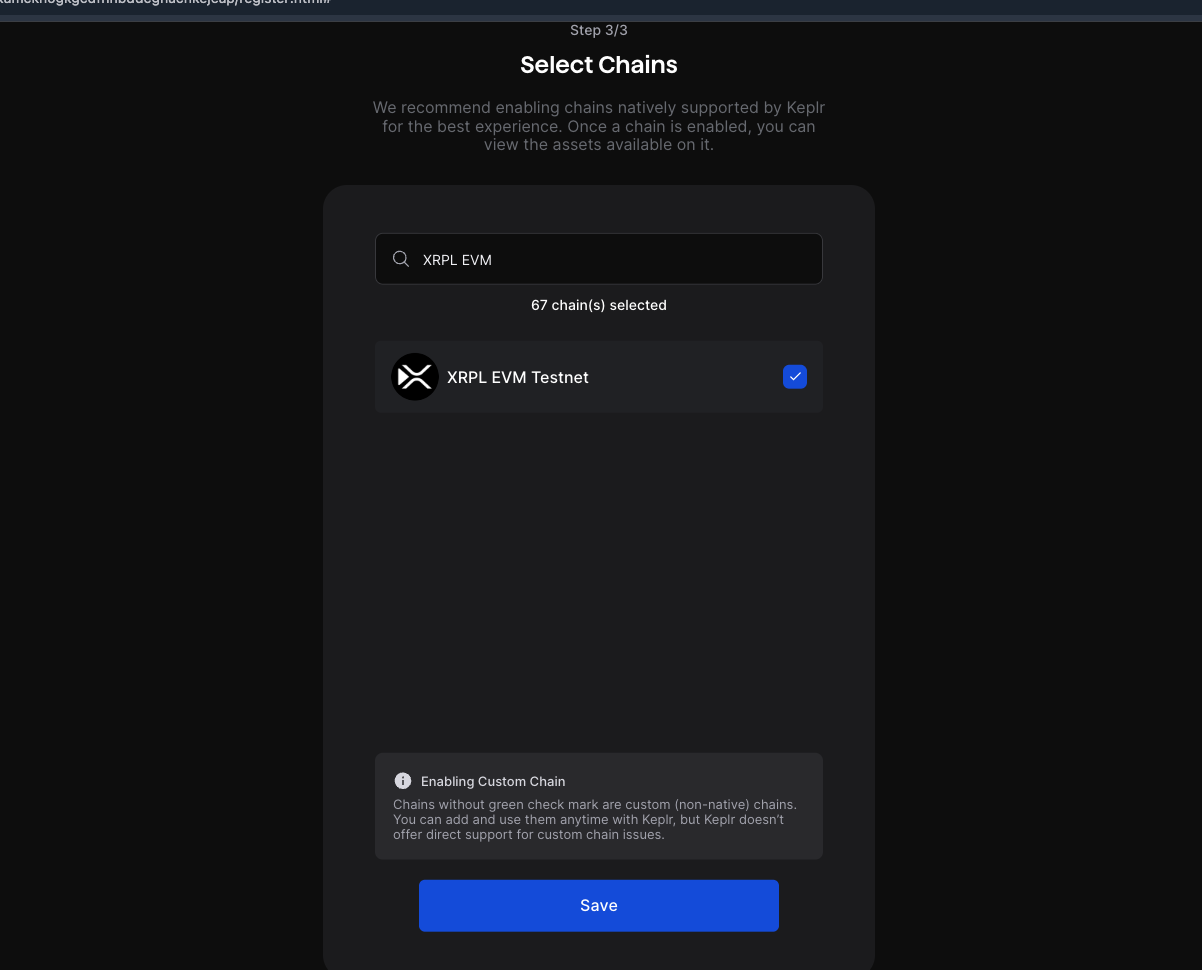Click the thin browser bar above the page
The height and width of the screenshot is (970, 1202).
pyautogui.click(x=601, y=19)
